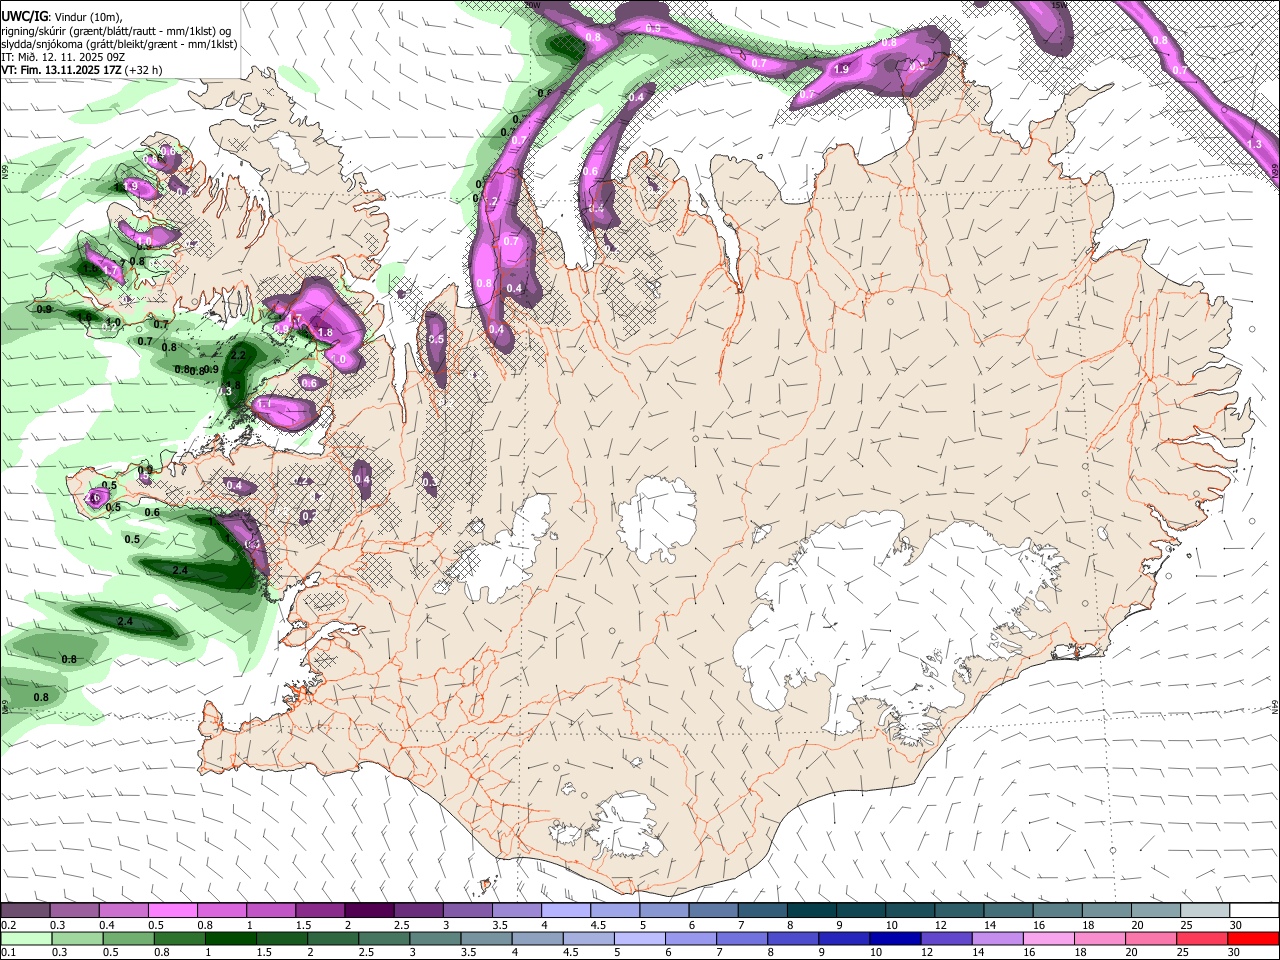The image size is (1280, 960).
Task: Select the "VT: Fim. 13.11.2025 17Z (+32 h)" line
Action: (x=81, y=70)
